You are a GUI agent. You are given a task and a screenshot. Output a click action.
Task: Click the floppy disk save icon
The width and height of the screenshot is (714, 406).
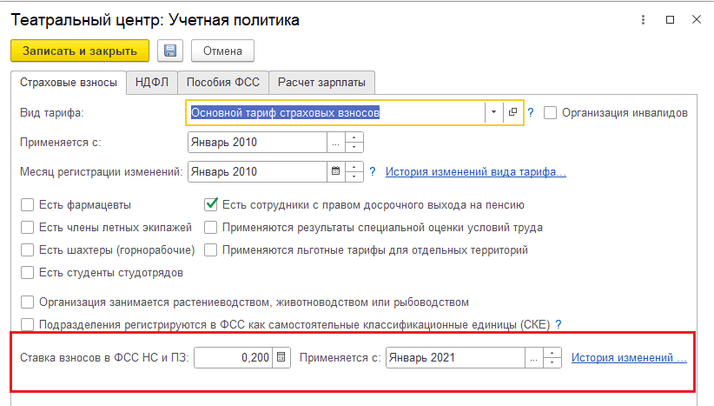170,51
